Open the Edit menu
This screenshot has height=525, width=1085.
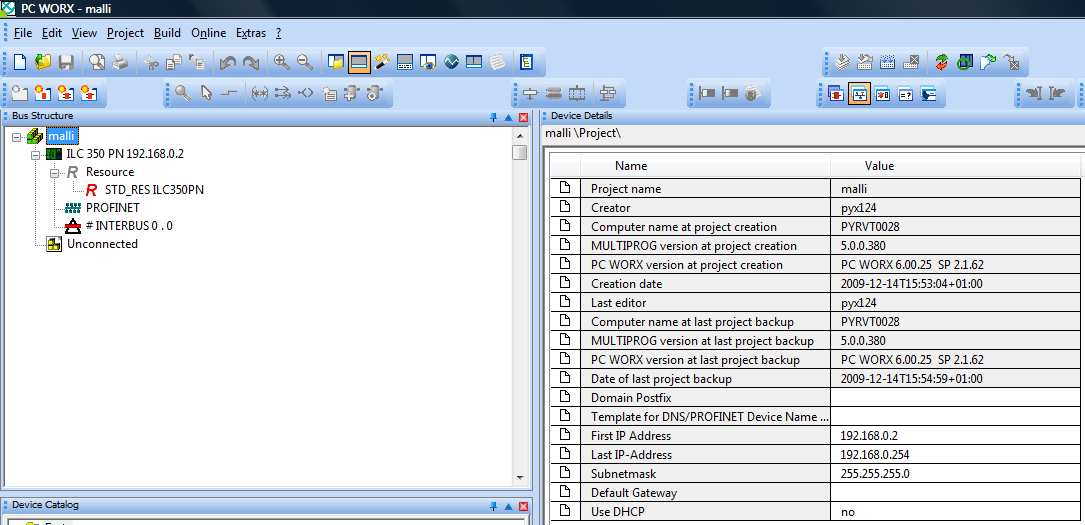pos(52,33)
